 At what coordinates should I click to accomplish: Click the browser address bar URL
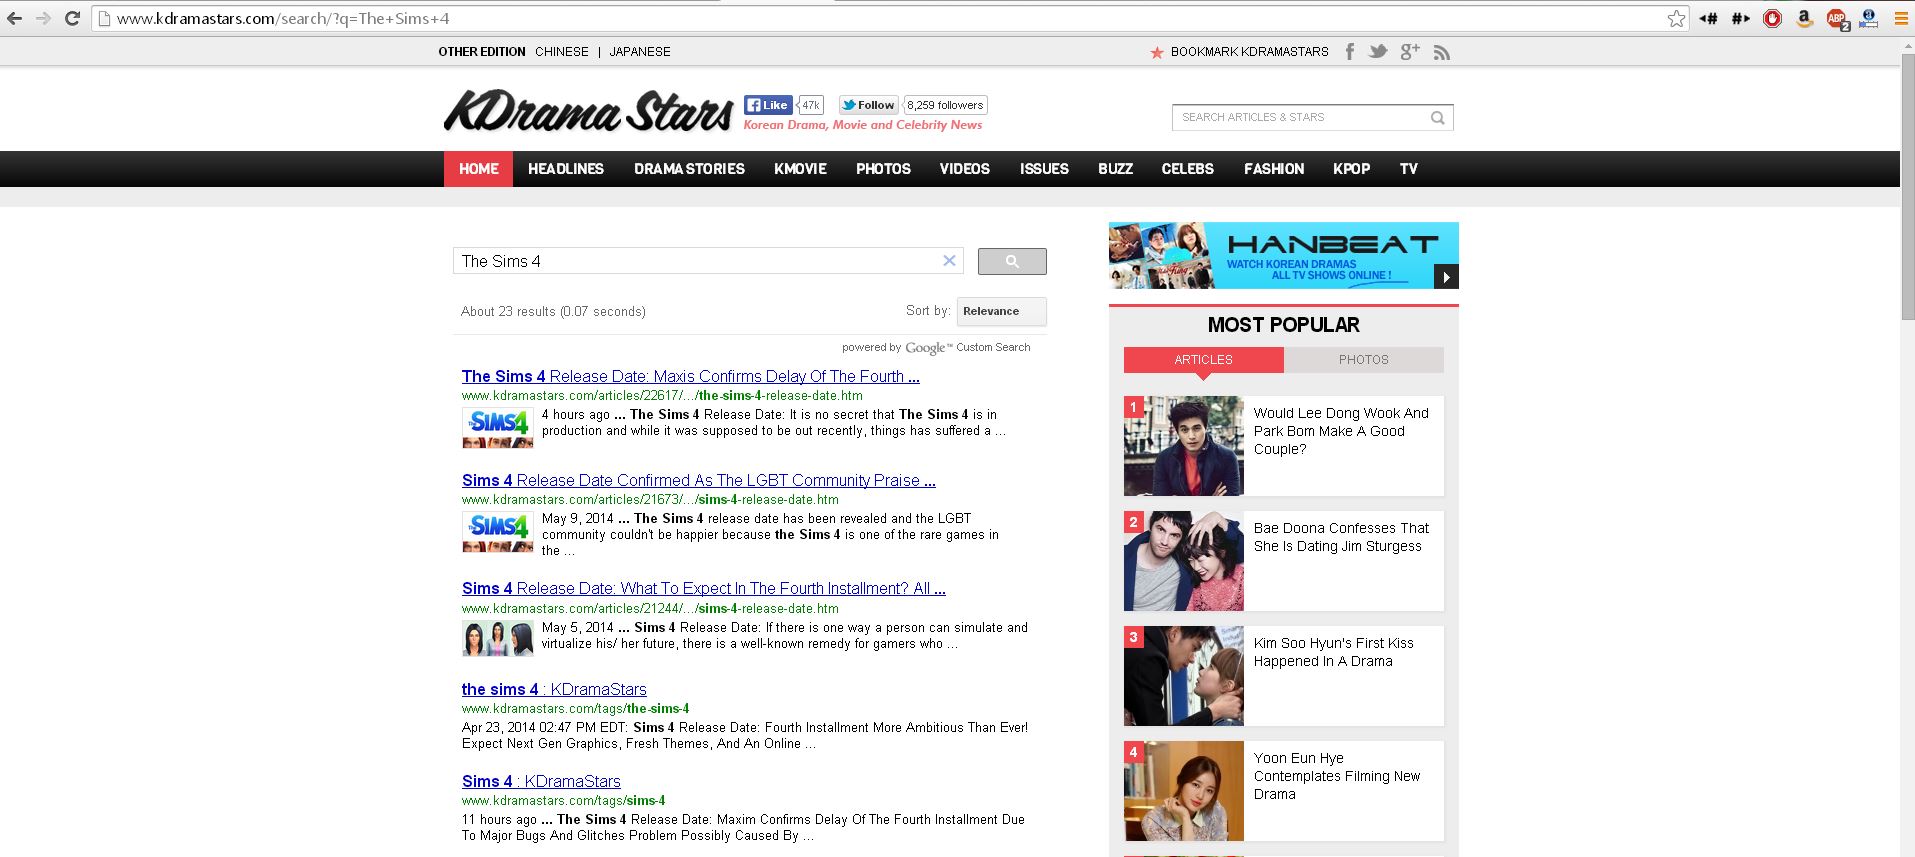(283, 19)
